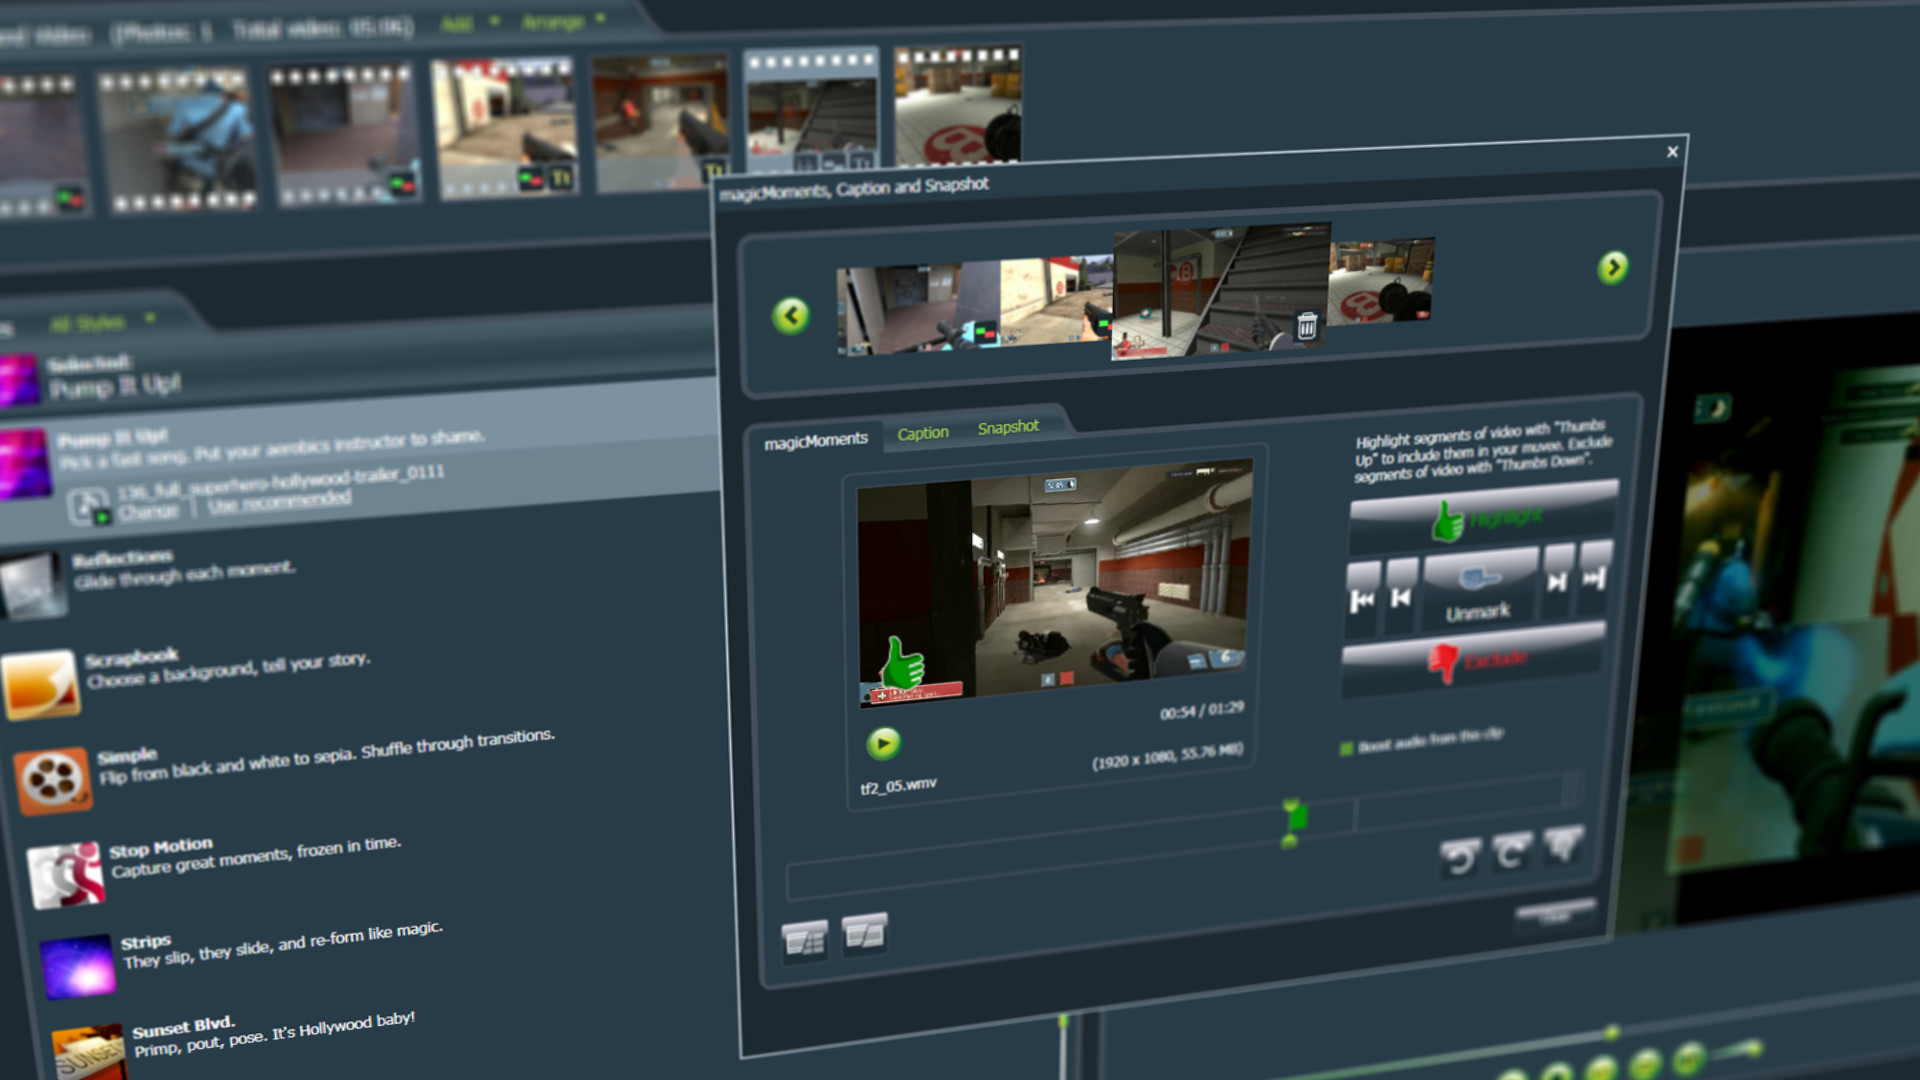The height and width of the screenshot is (1080, 1920).
Task: Switch to the Caption tab
Action: click(x=923, y=432)
